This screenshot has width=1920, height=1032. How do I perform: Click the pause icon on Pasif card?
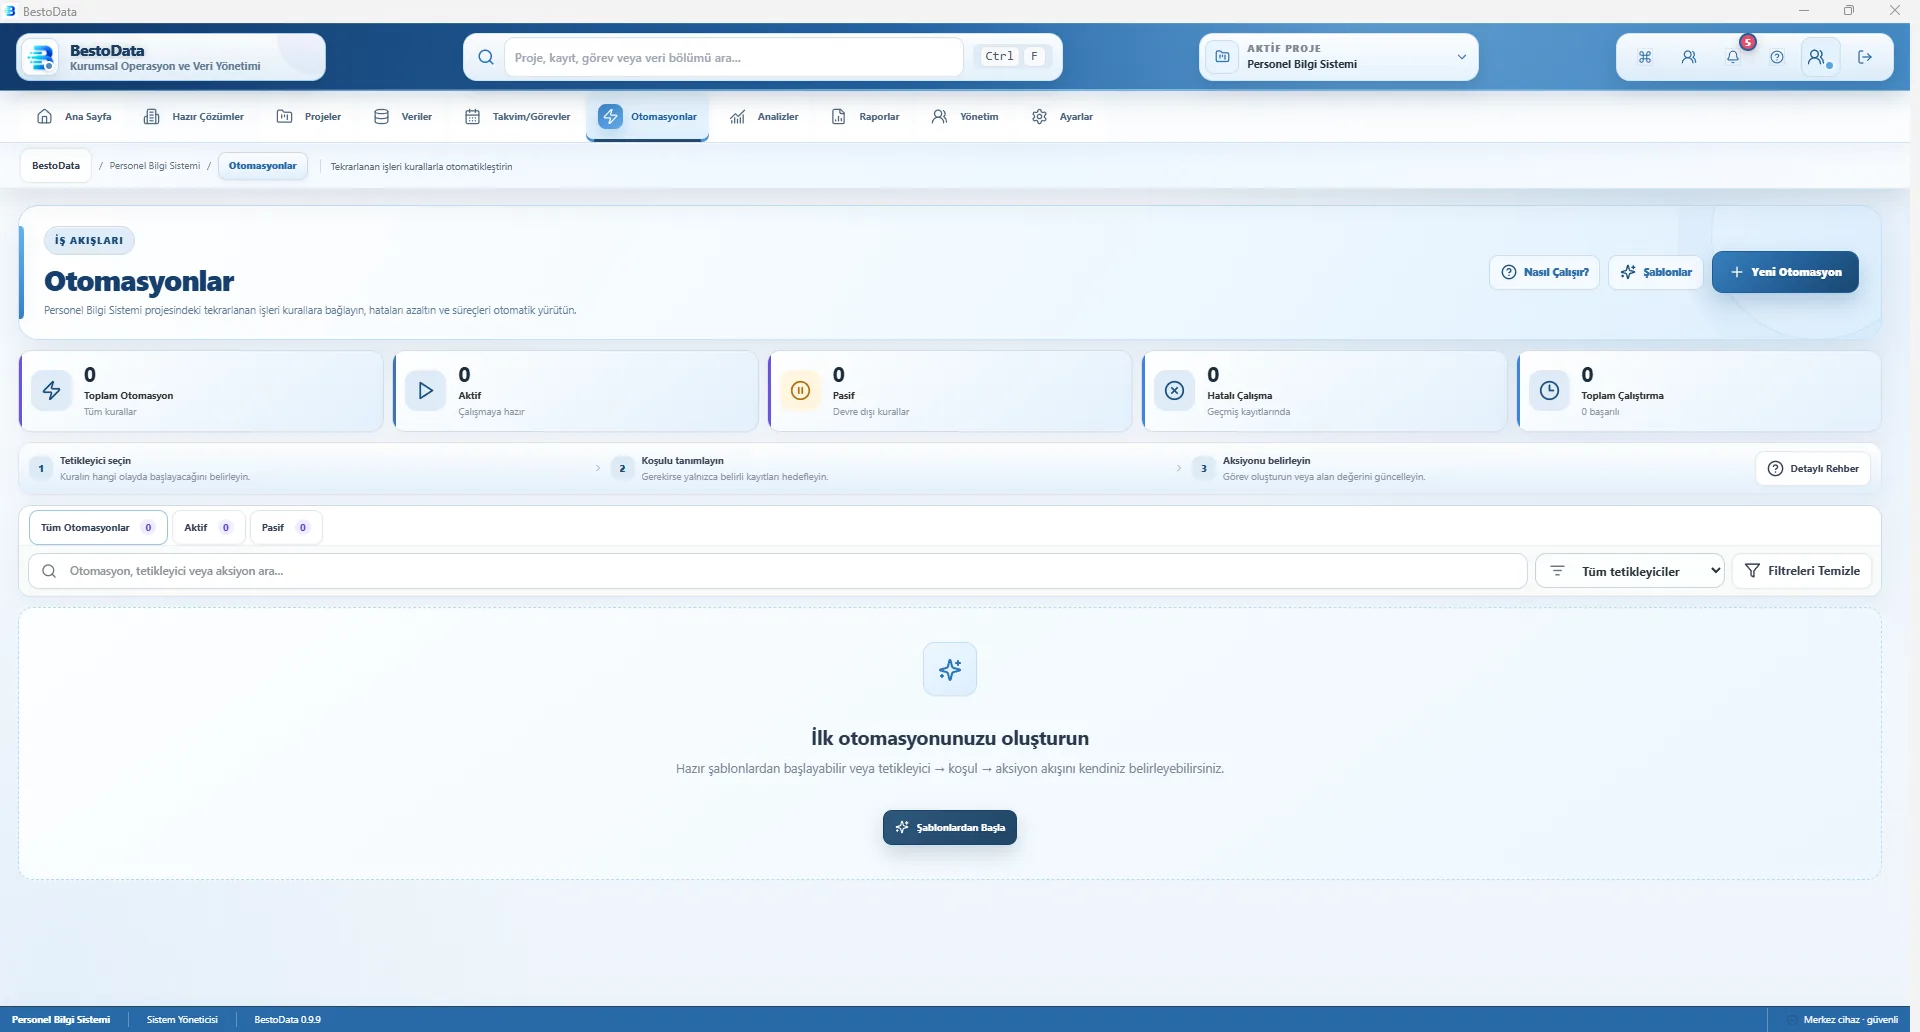pos(800,390)
